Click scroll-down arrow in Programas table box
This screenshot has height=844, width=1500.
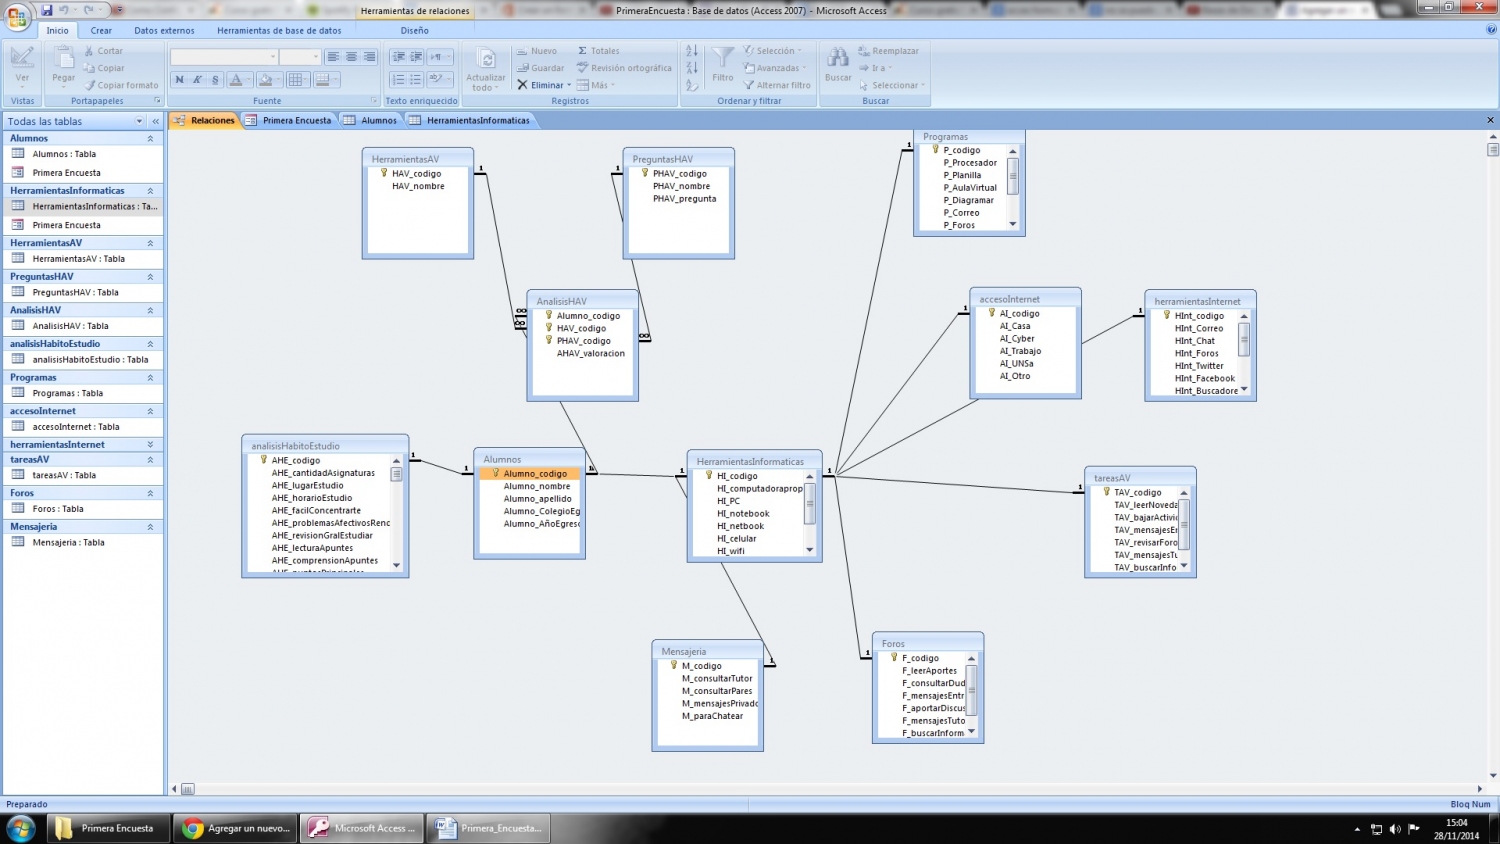click(x=1012, y=224)
